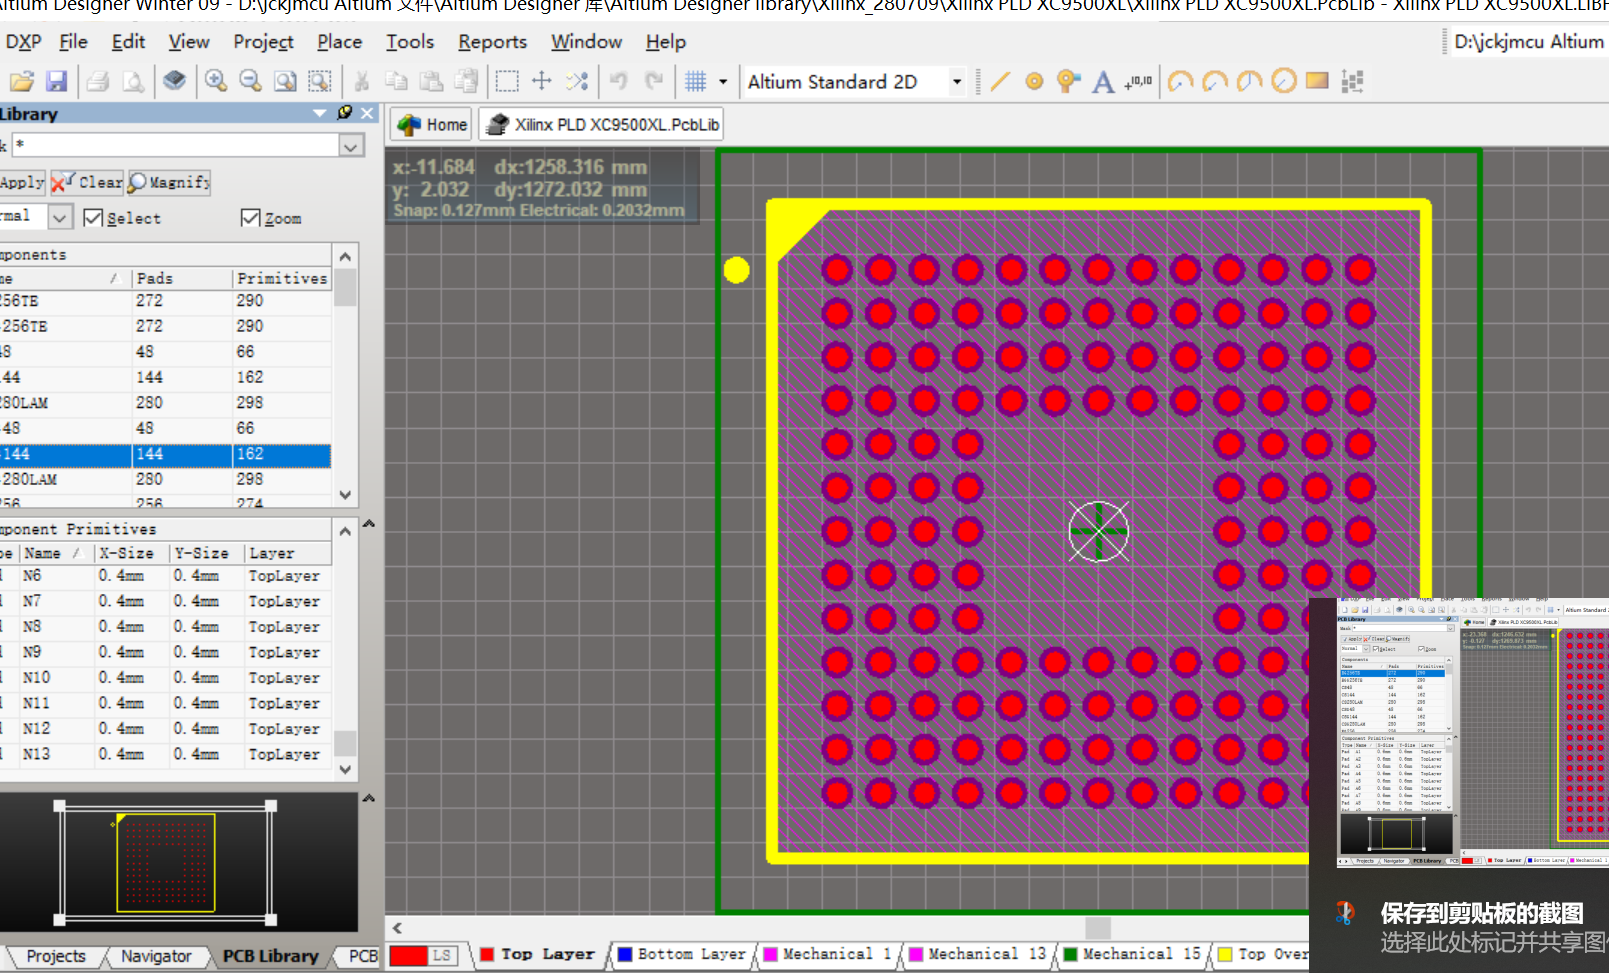Click the Apply button

click(x=22, y=182)
